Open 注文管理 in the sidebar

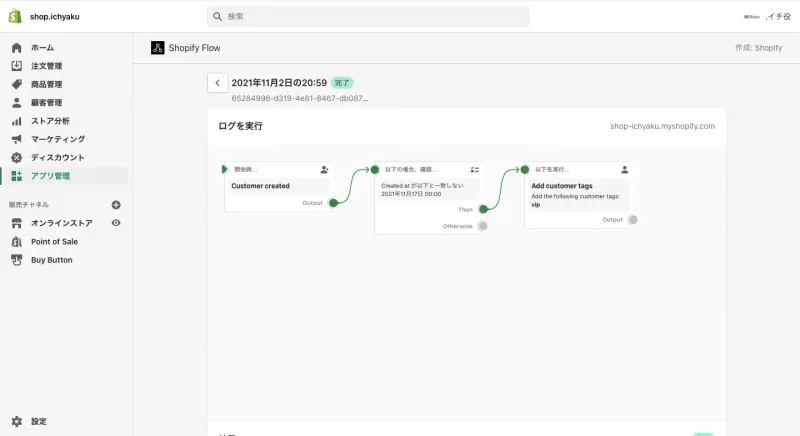[46, 66]
